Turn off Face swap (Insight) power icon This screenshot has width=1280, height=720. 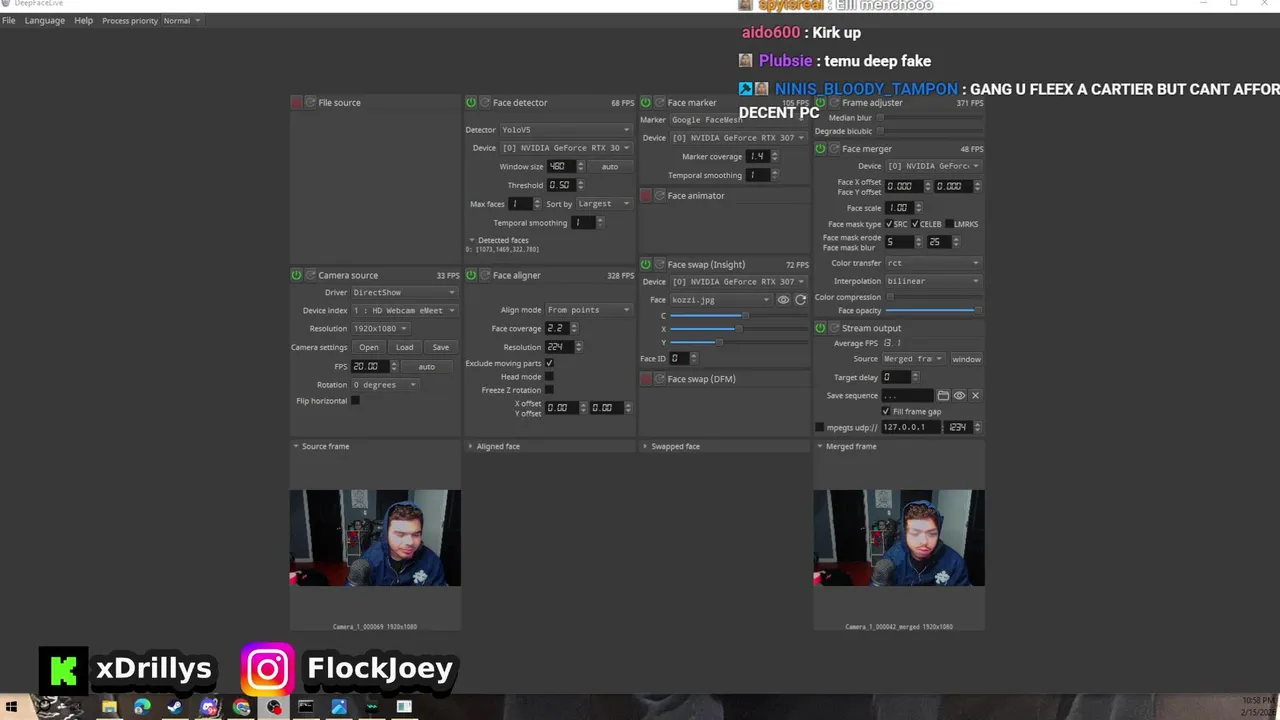click(x=646, y=265)
